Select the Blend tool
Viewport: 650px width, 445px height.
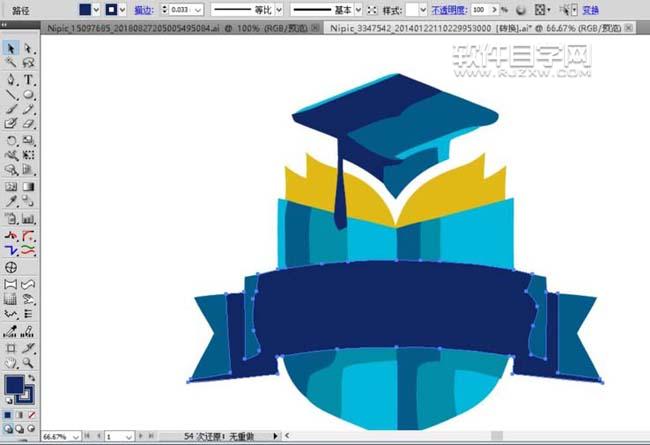28,202
